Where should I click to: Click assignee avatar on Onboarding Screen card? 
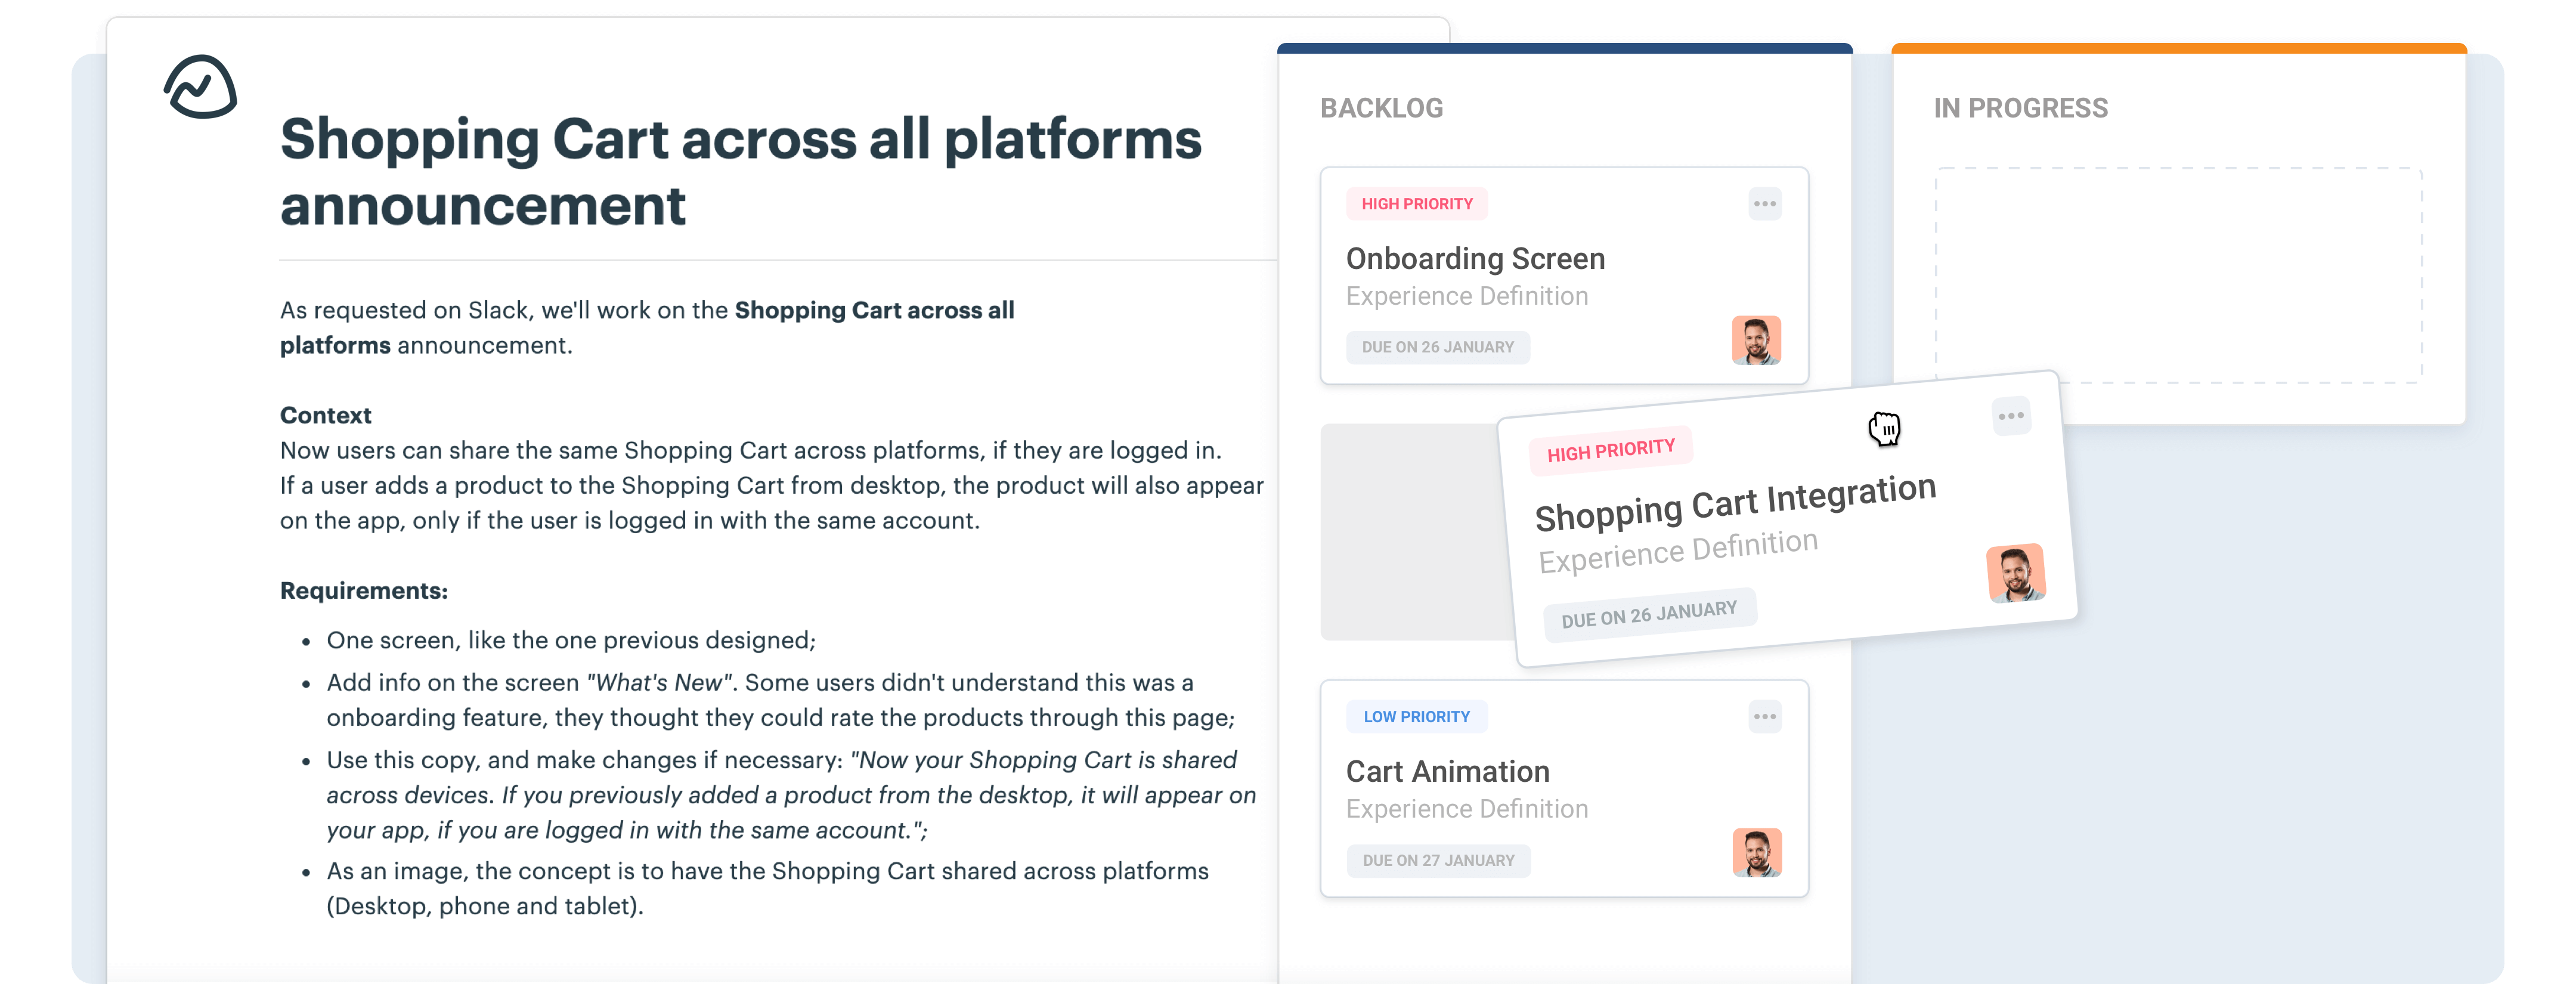click(x=1756, y=341)
